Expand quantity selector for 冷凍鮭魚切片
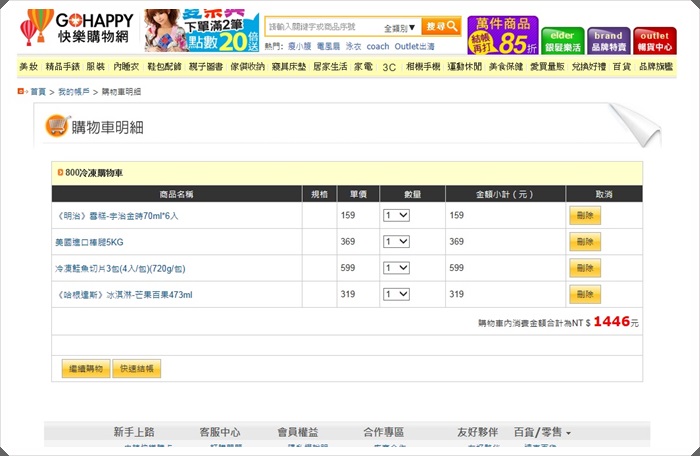The width and height of the screenshot is (700, 456). [x=396, y=268]
